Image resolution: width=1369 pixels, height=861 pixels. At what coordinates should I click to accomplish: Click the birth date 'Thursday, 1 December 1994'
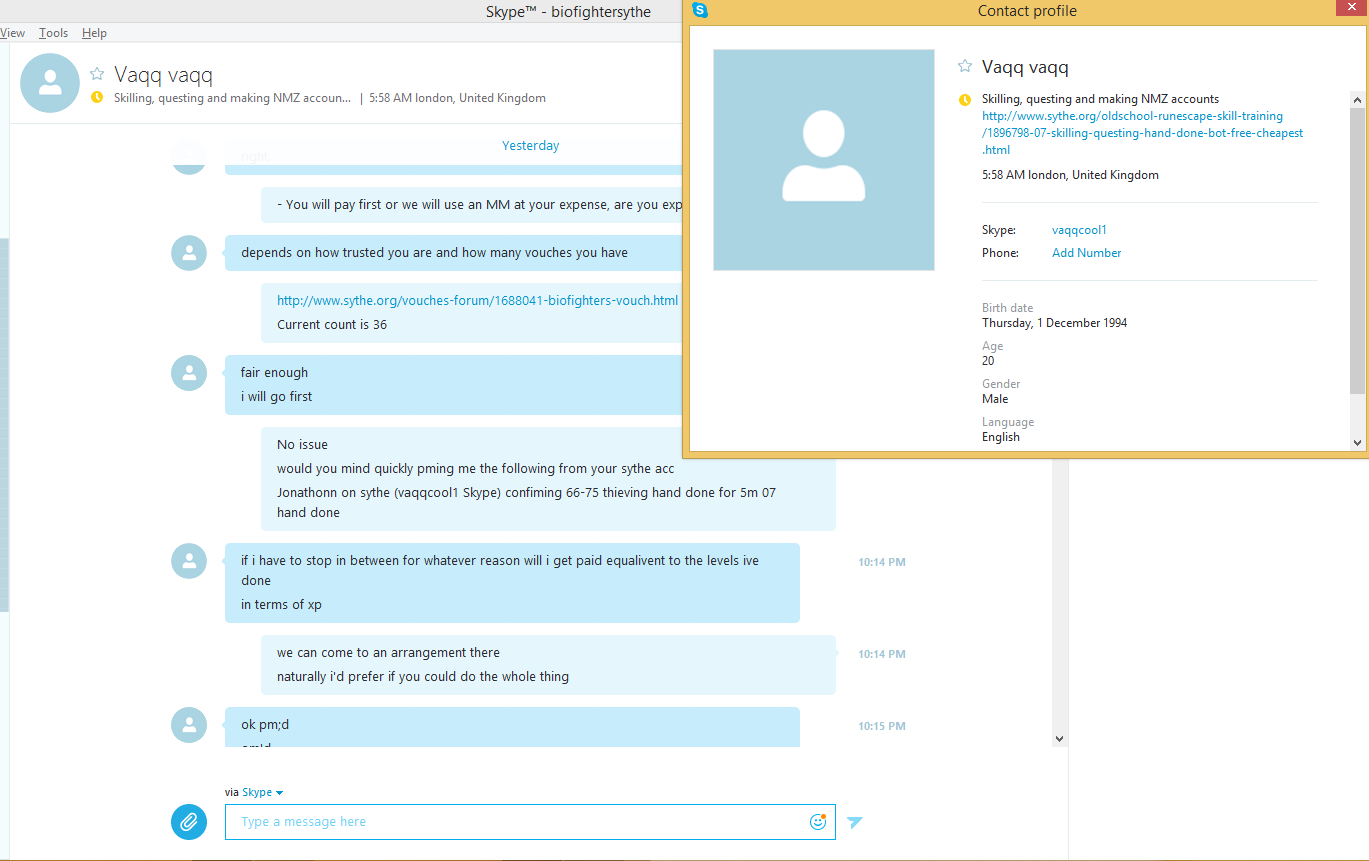point(1054,323)
